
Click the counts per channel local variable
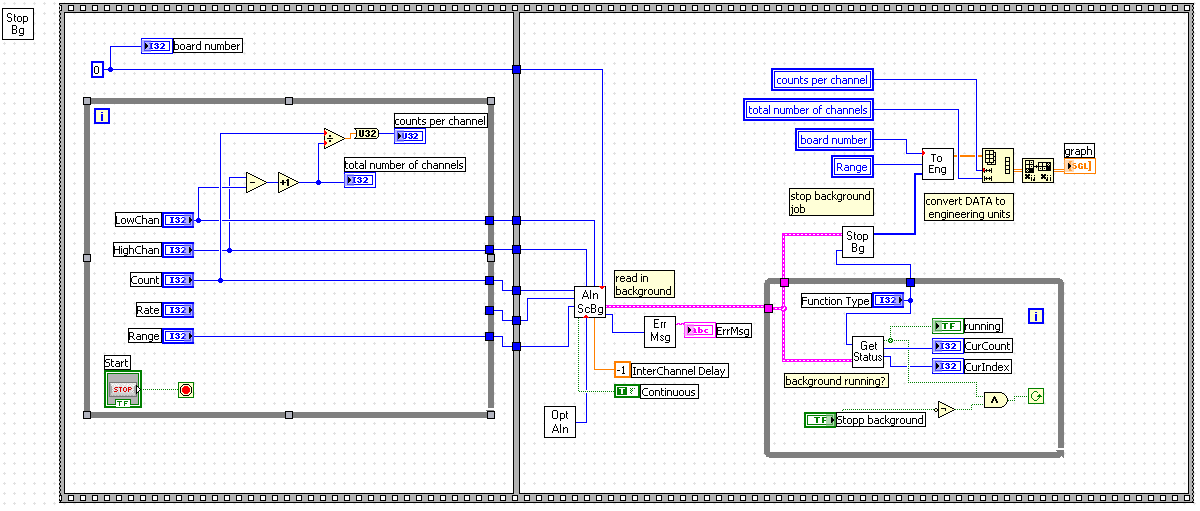[823, 80]
